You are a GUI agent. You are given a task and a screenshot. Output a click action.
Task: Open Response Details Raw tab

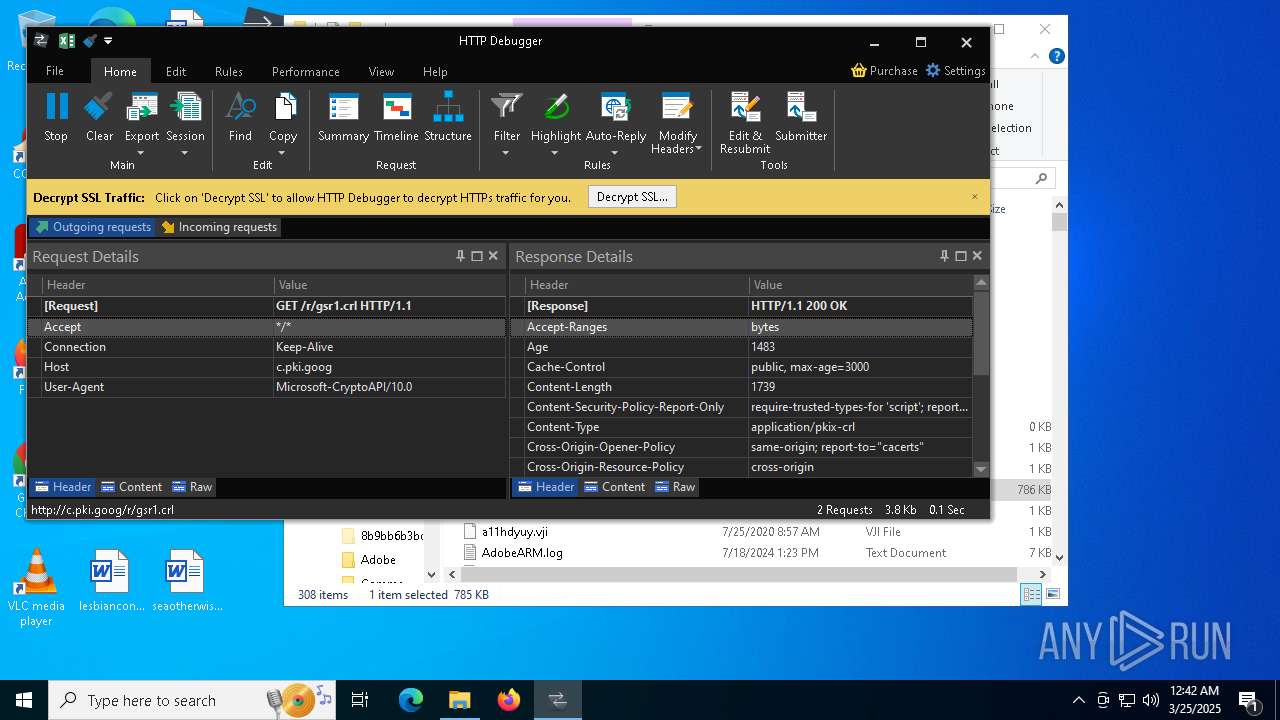675,487
